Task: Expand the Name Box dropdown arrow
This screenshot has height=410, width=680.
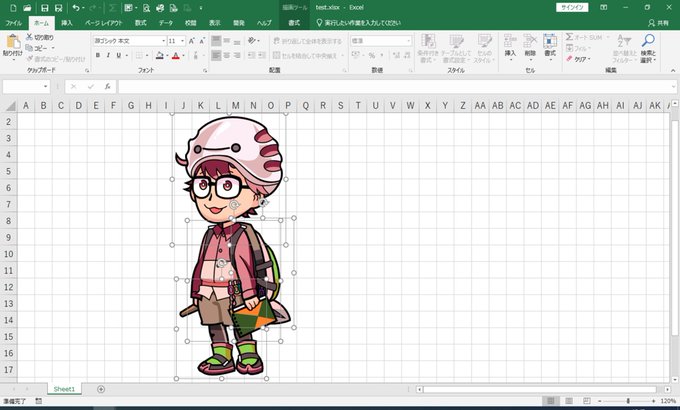Action: pos(45,86)
